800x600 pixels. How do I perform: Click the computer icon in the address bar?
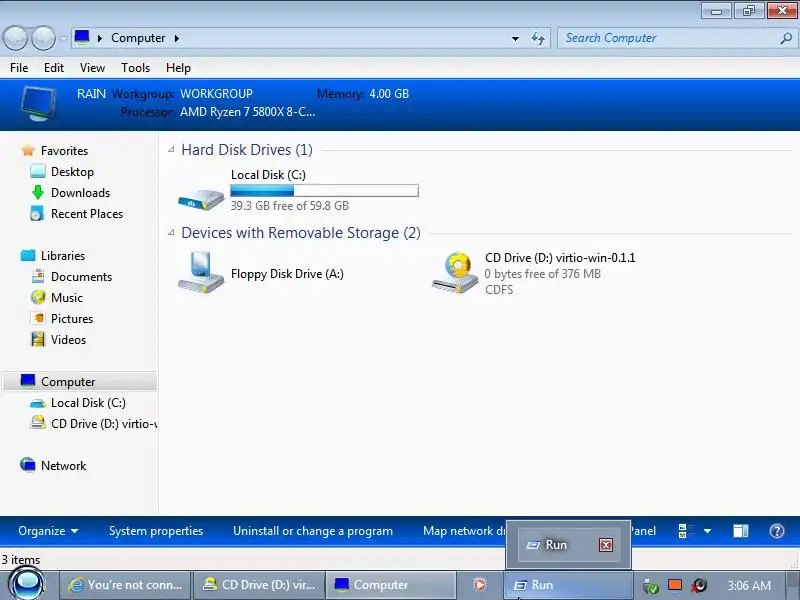tap(82, 37)
